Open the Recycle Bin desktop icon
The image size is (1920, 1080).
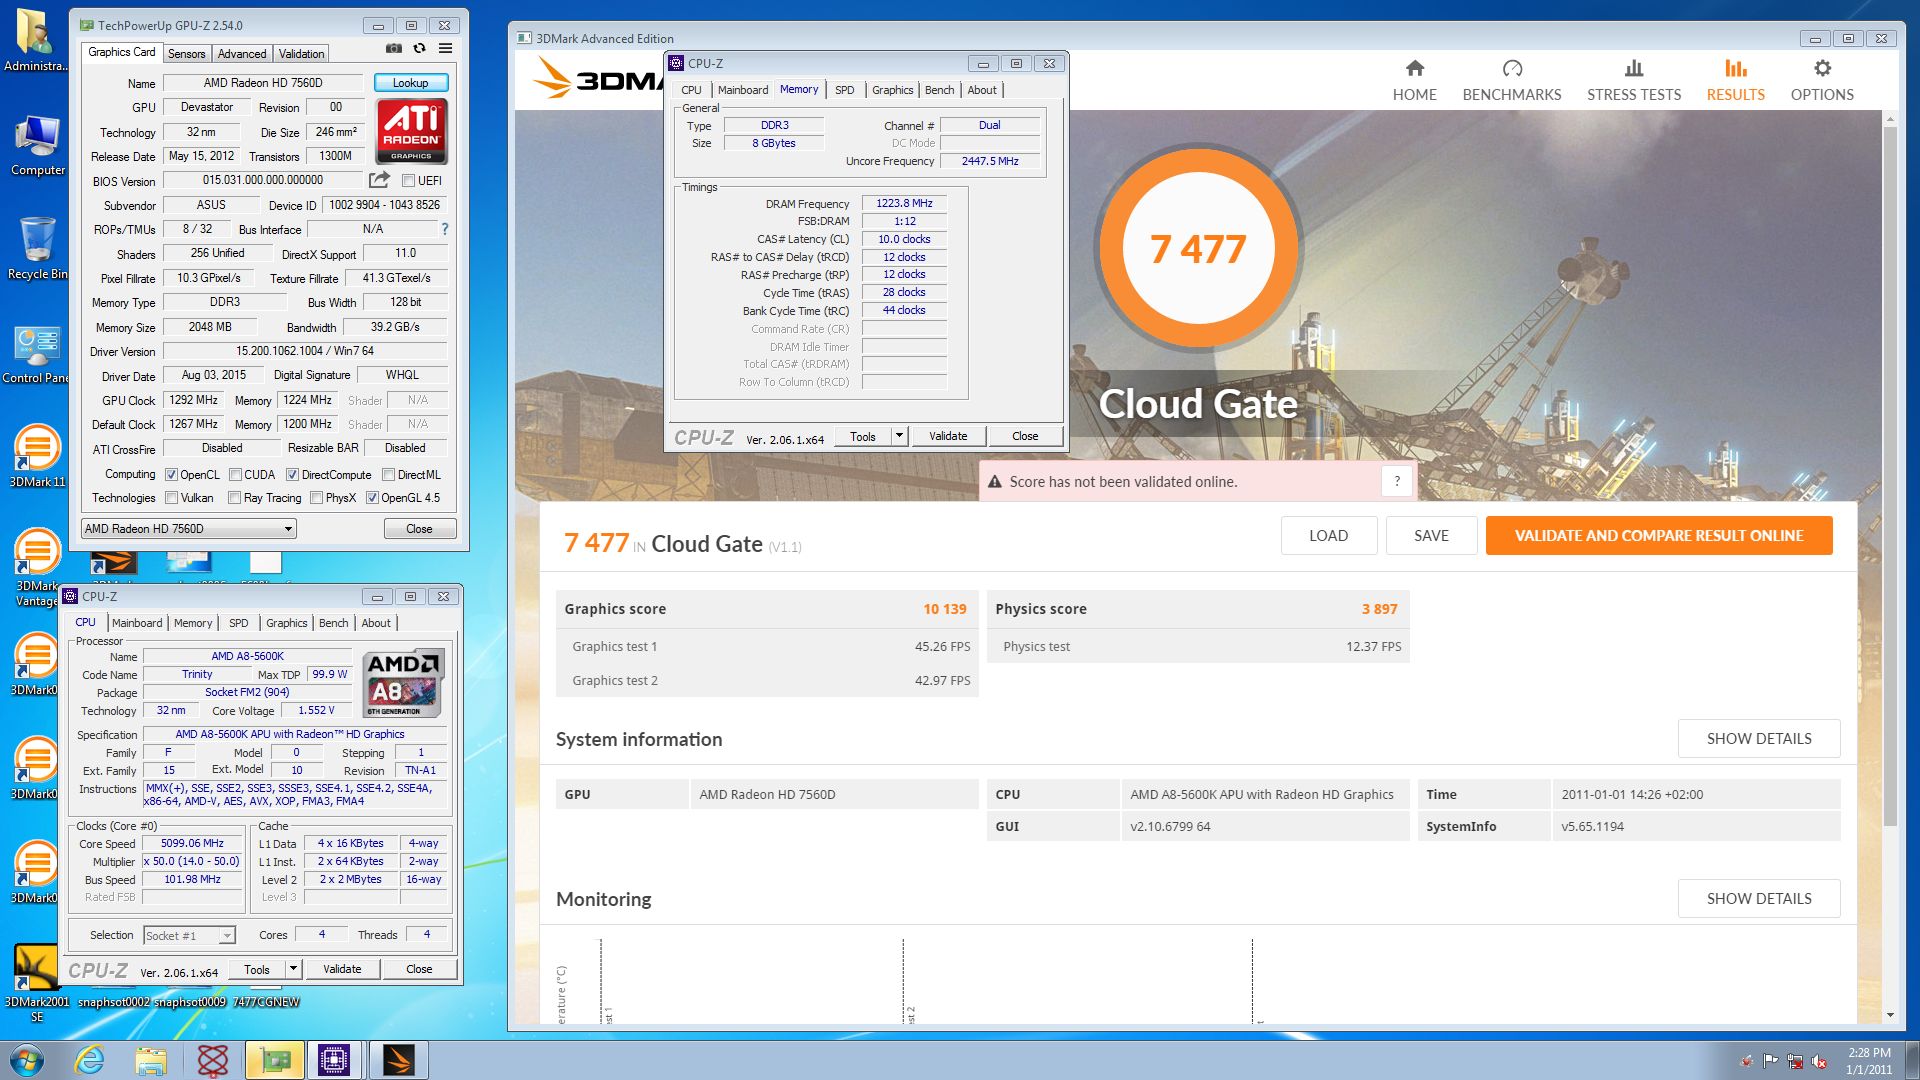tap(37, 249)
